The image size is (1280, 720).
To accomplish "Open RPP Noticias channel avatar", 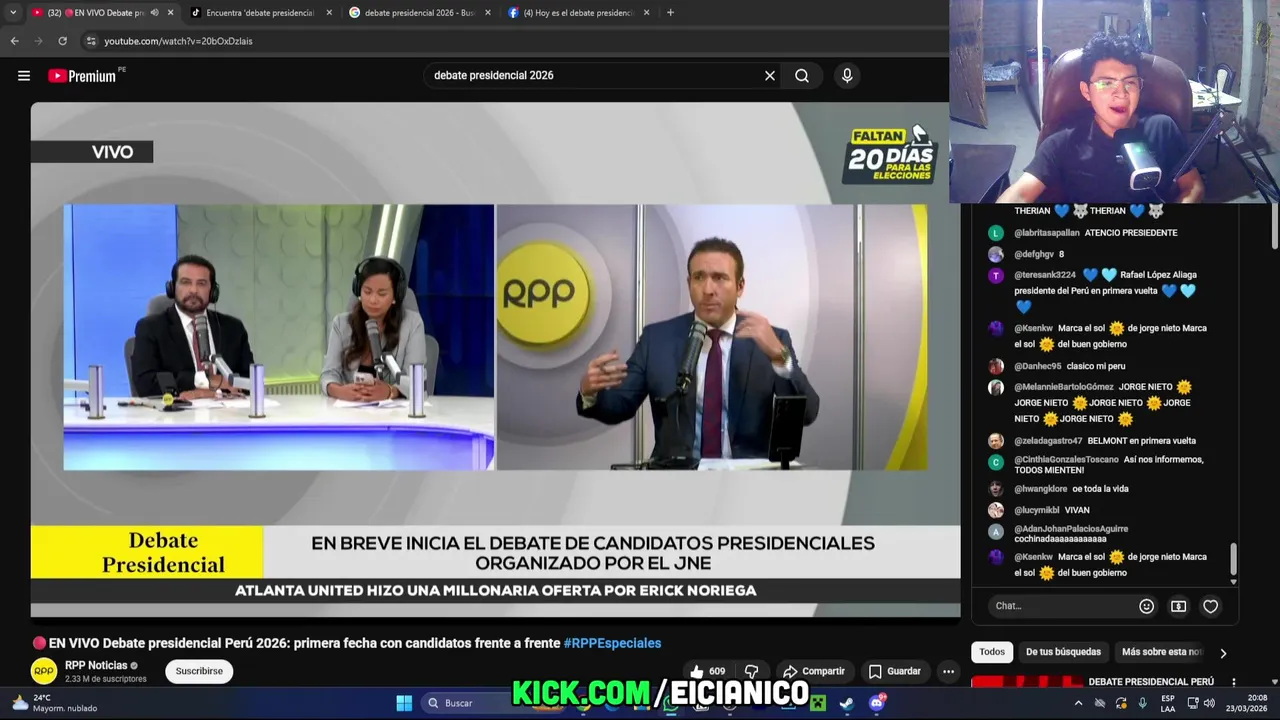I will coord(44,671).
